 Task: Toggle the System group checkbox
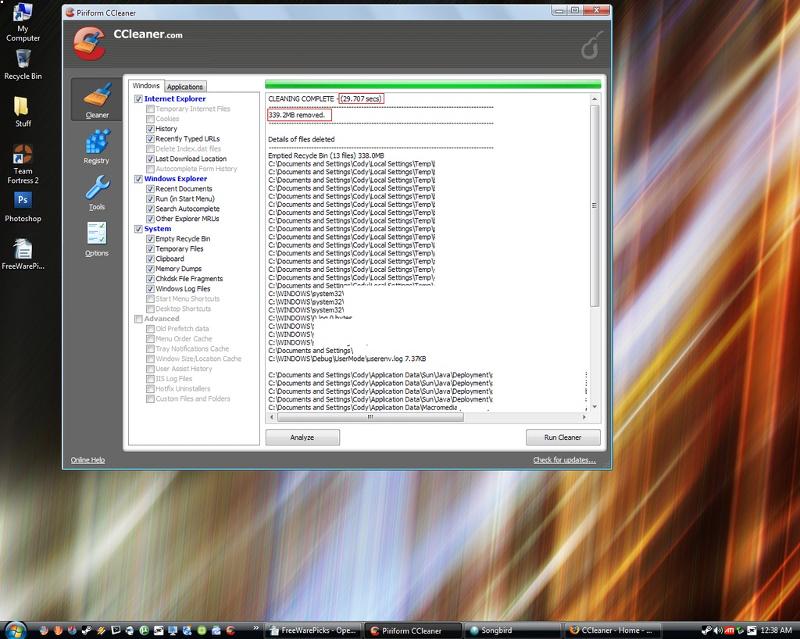[x=138, y=229]
